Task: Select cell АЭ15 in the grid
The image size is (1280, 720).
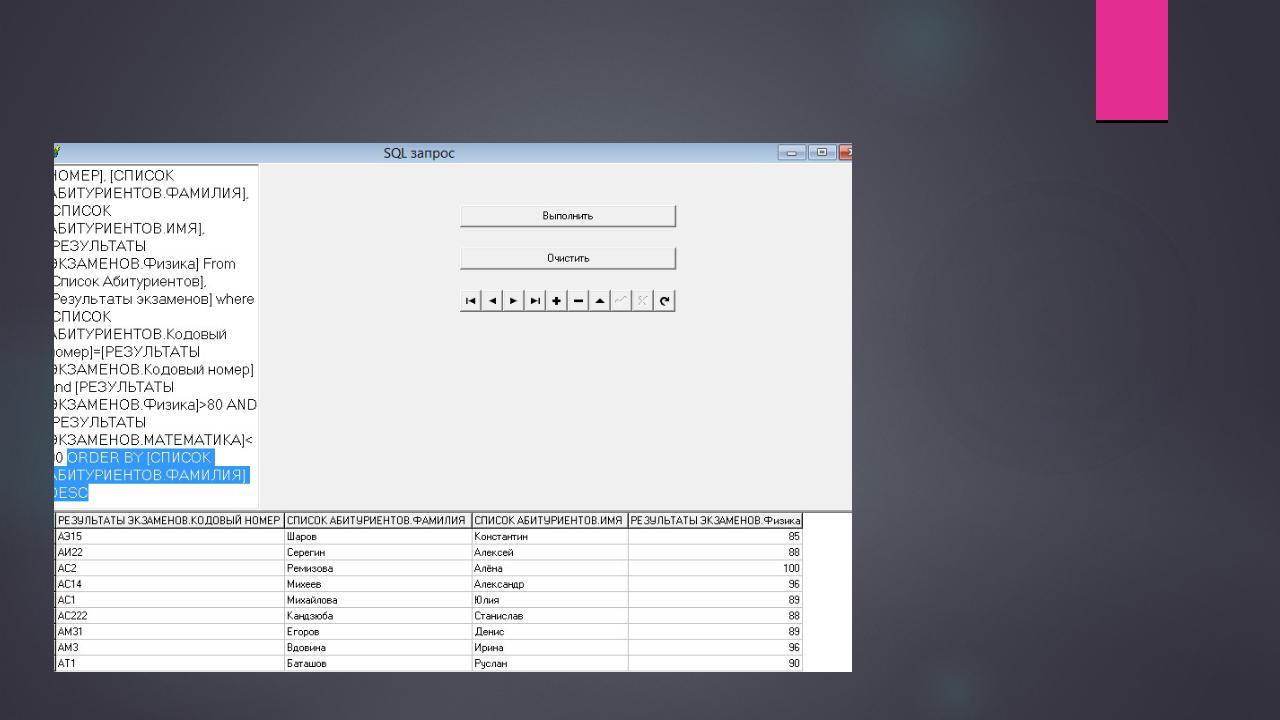Action: pyautogui.click(x=169, y=536)
